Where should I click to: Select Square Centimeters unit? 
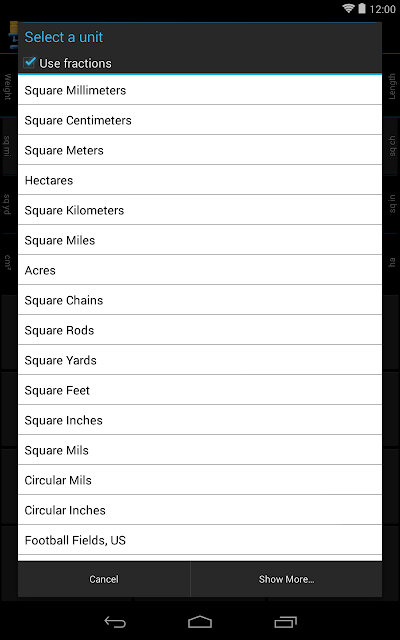pyautogui.click(x=200, y=120)
